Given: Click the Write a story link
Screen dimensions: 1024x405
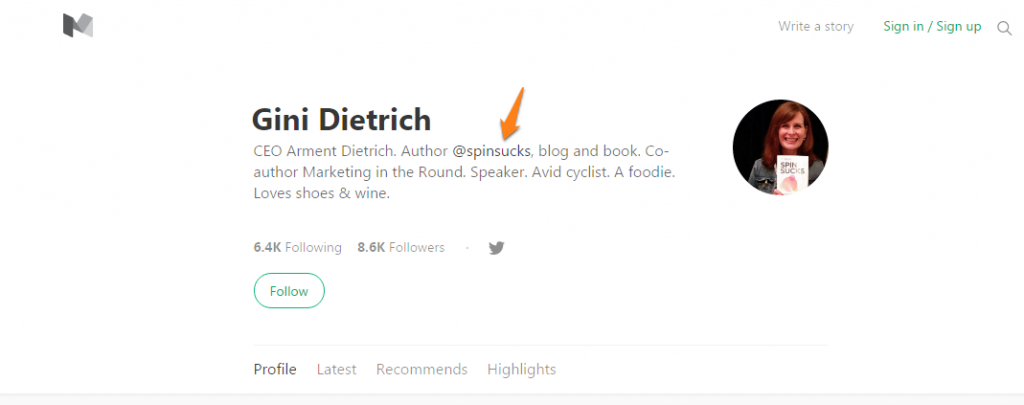Looking at the screenshot, I should point(816,27).
